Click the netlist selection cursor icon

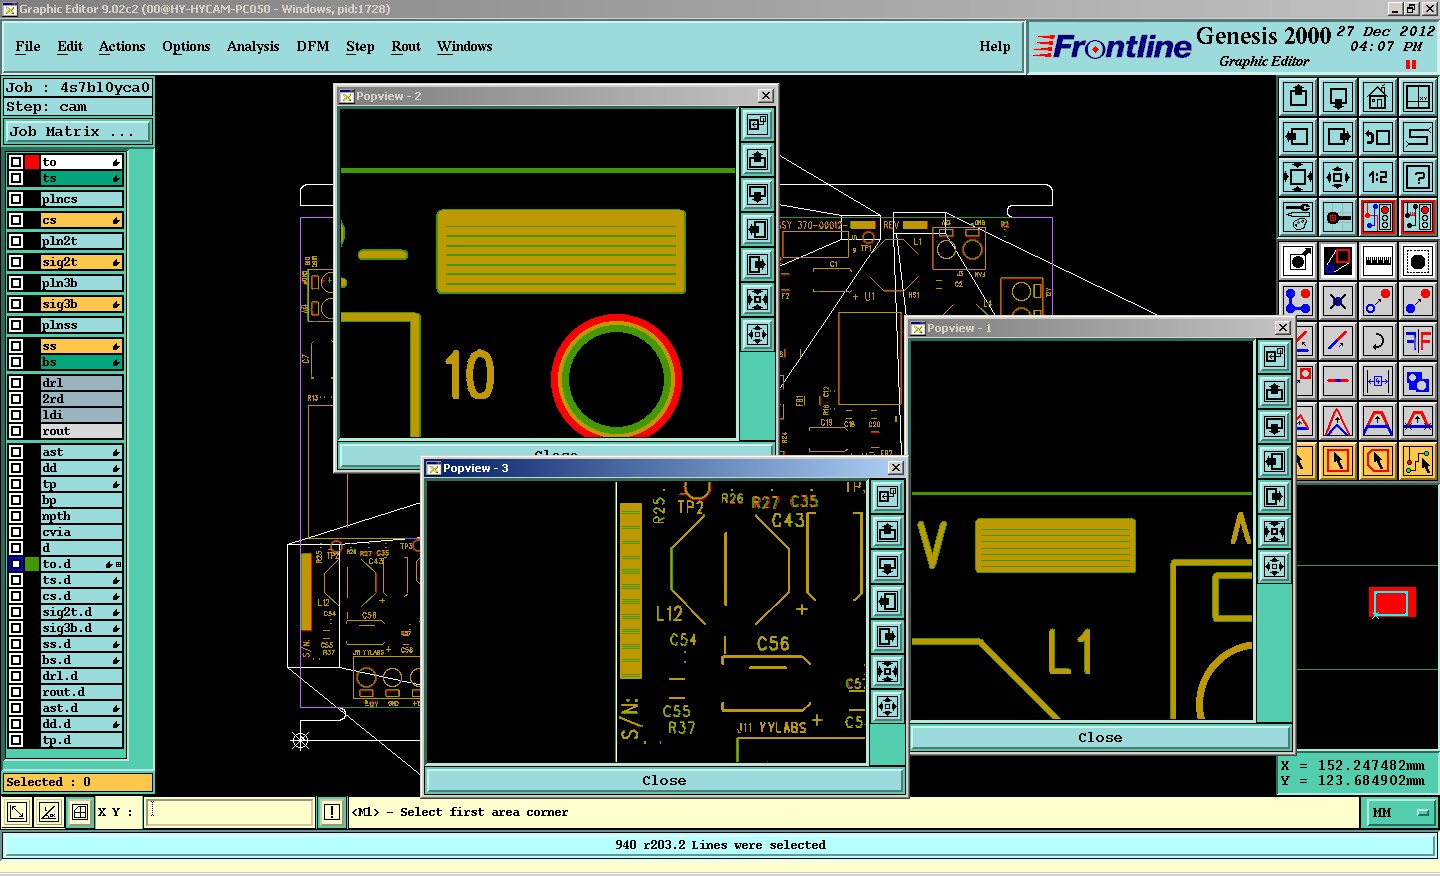coord(1418,461)
